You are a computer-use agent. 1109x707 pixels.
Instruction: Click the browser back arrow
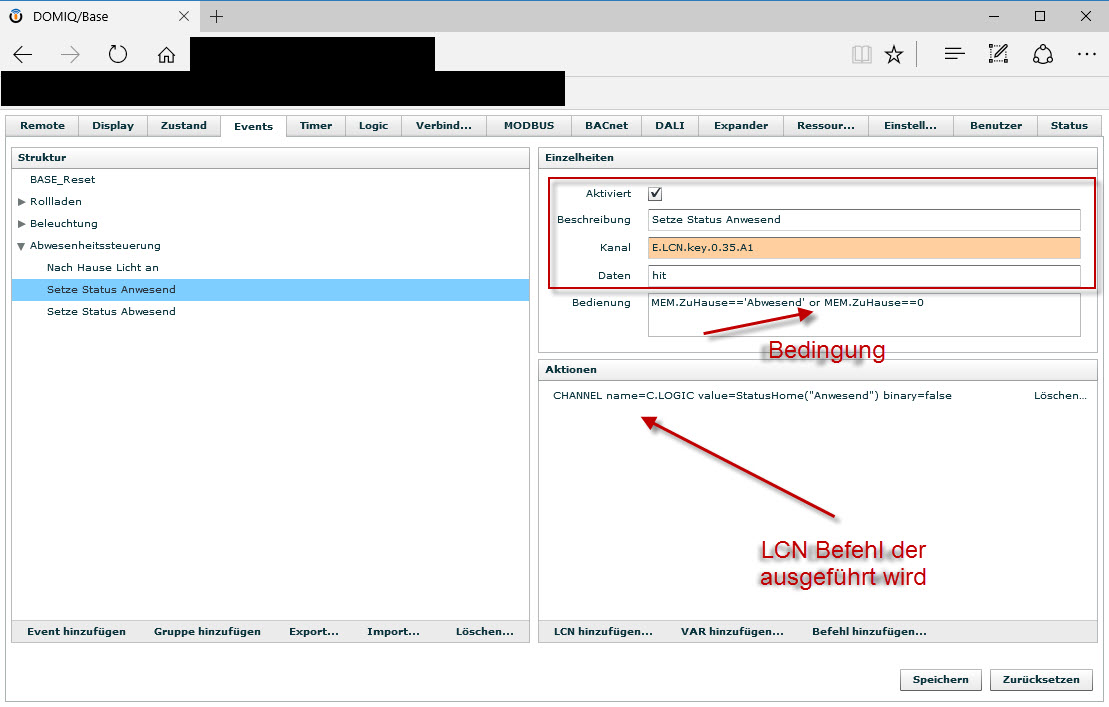pos(23,55)
